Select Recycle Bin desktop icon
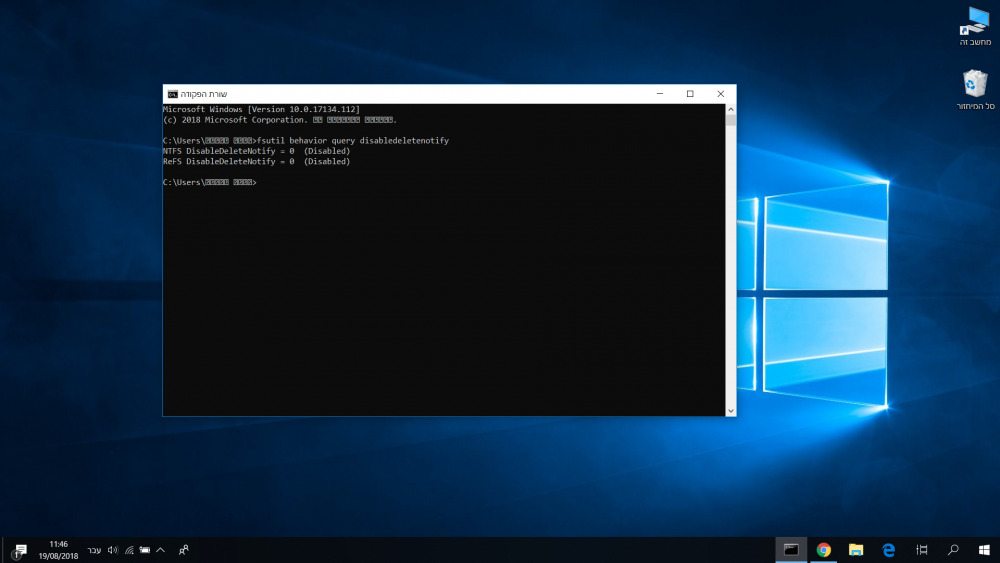The height and width of the screenshot is (563, 1000). 975,90
